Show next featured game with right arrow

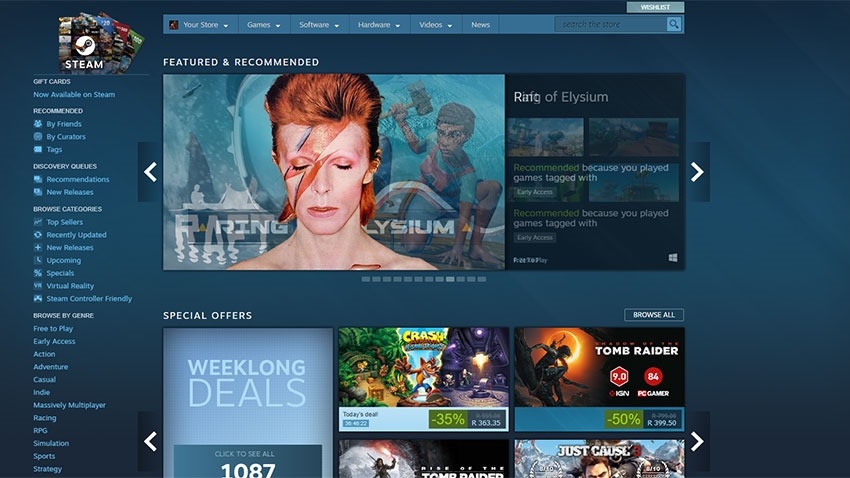coord(697,172)
